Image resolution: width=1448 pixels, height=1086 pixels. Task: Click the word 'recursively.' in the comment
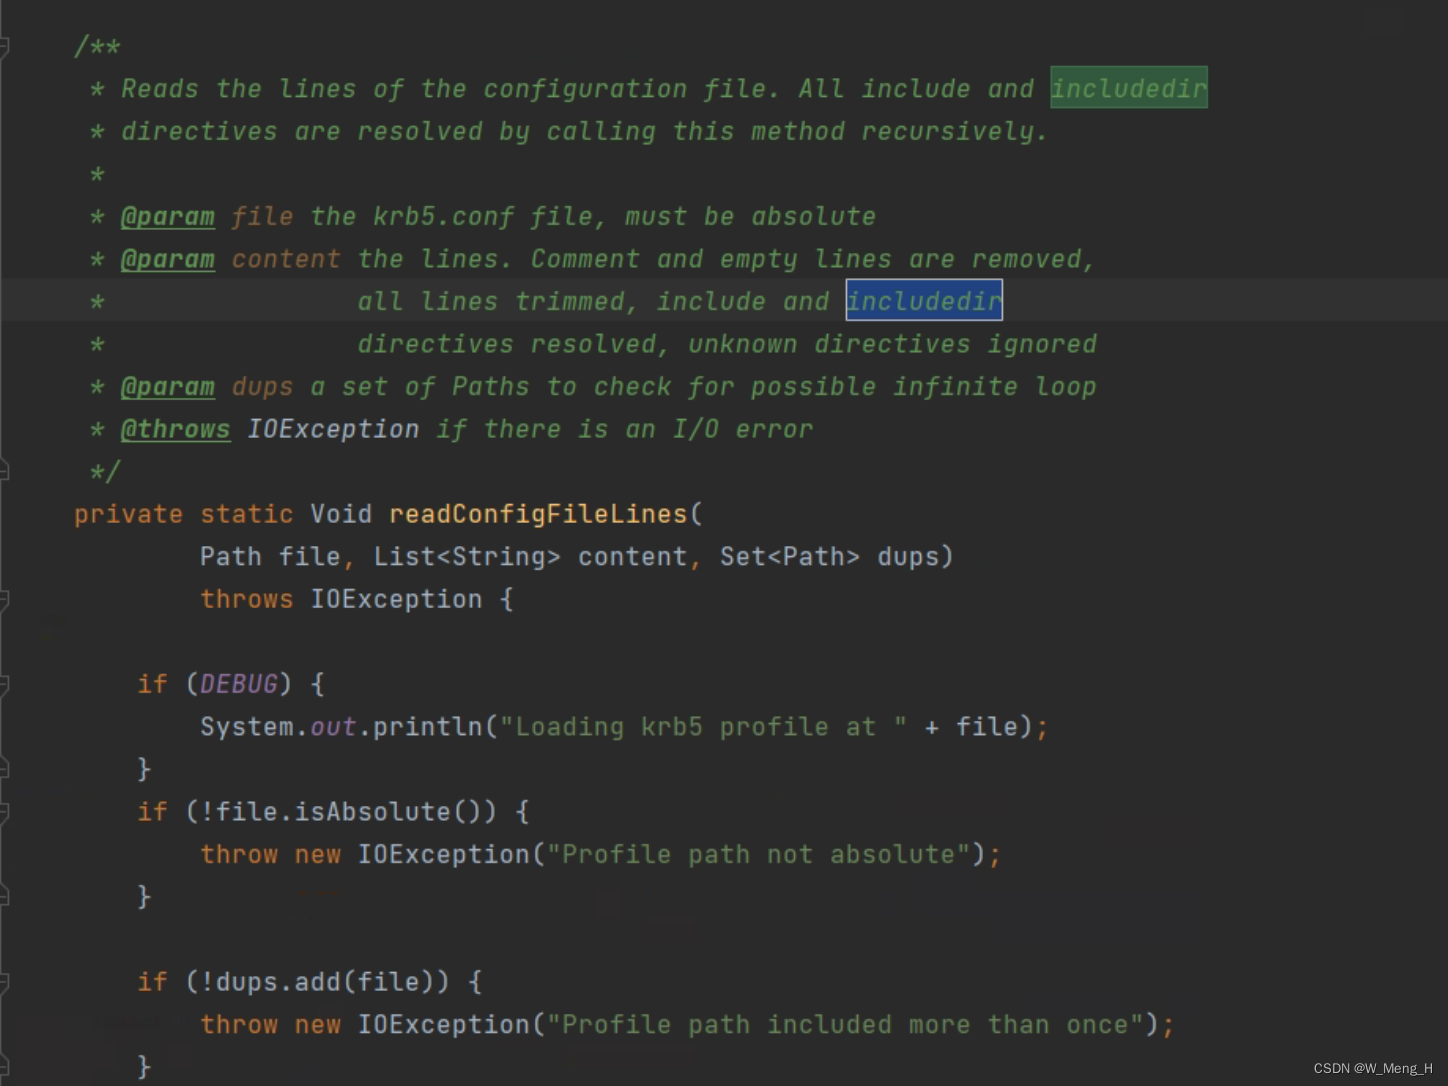[x=954, y=132]
